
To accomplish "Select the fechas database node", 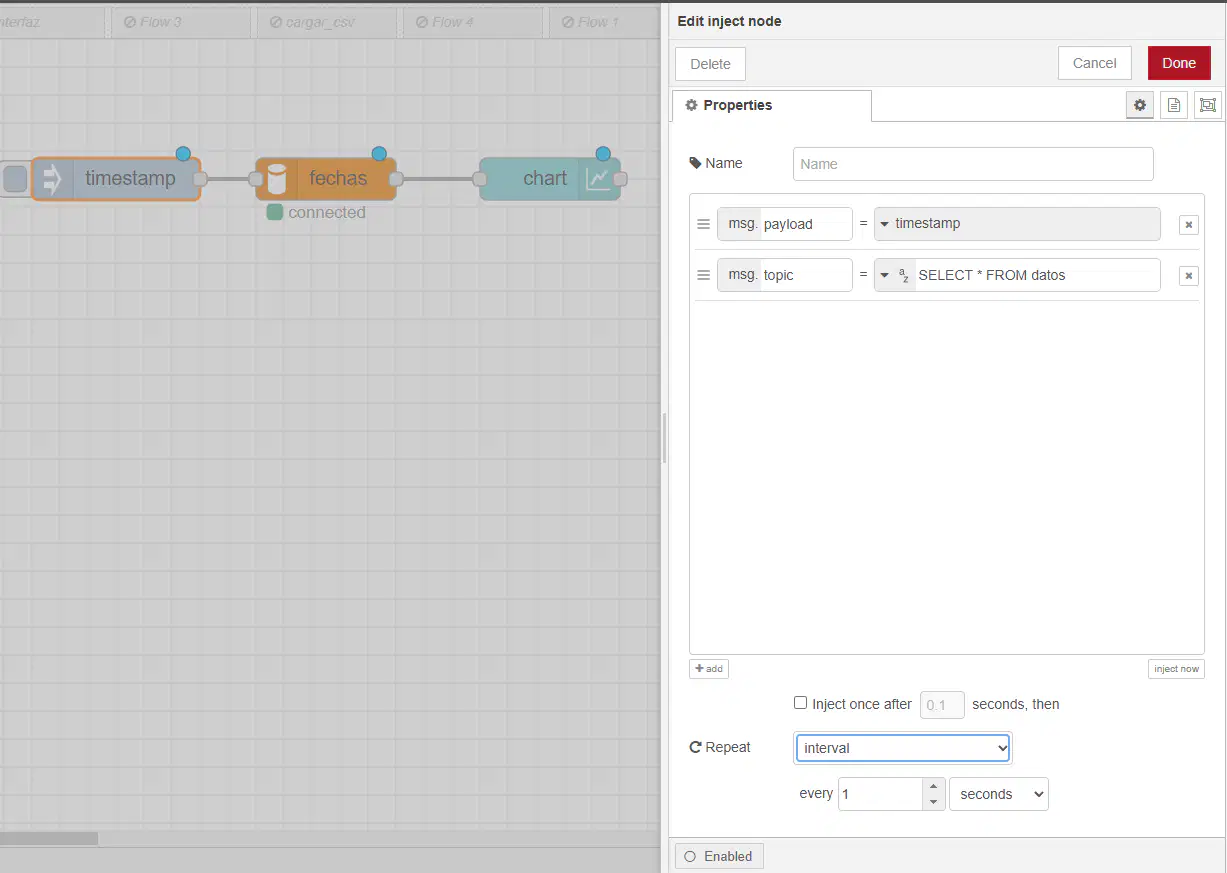I will tap(326, 179).
